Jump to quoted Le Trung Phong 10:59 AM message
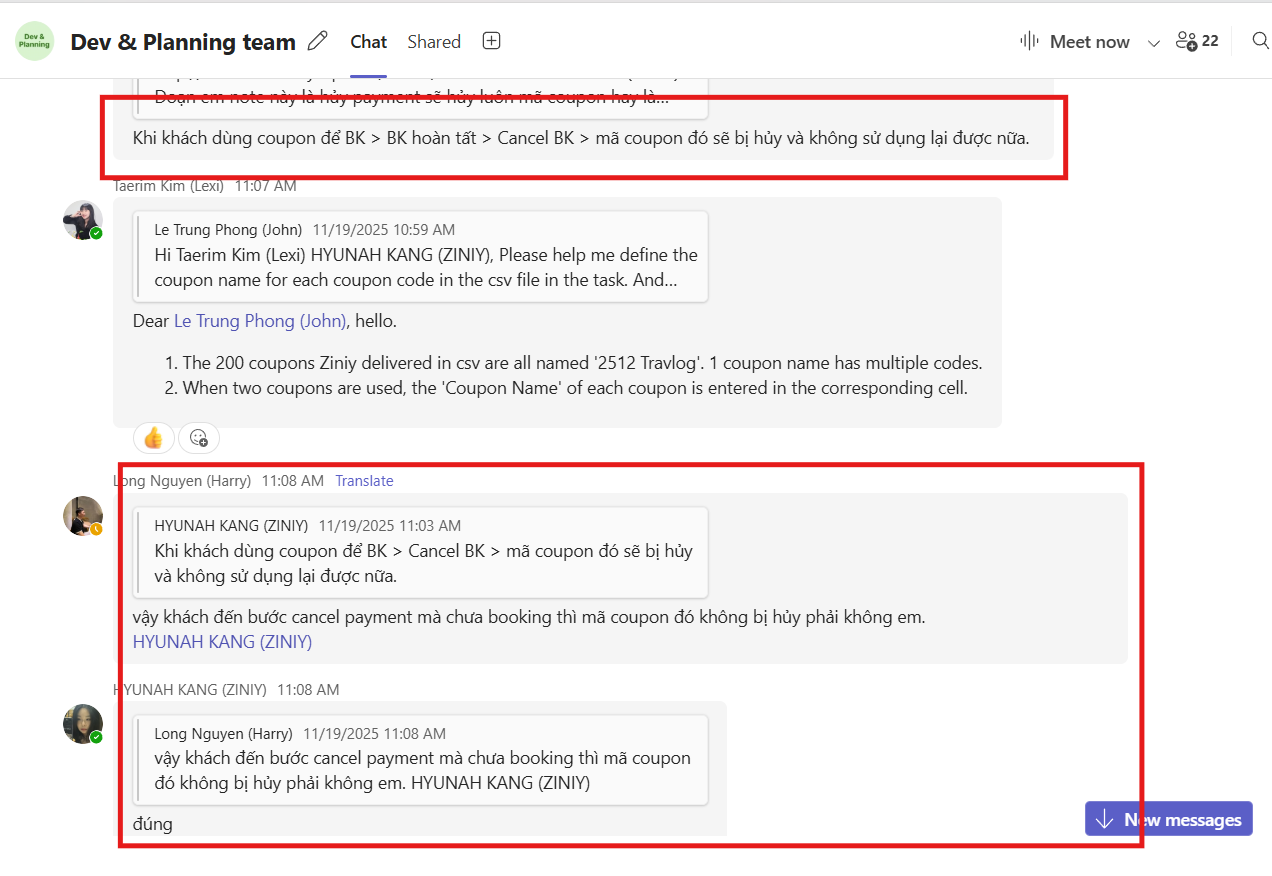The image size is (1272, 876). pos(420,256)
